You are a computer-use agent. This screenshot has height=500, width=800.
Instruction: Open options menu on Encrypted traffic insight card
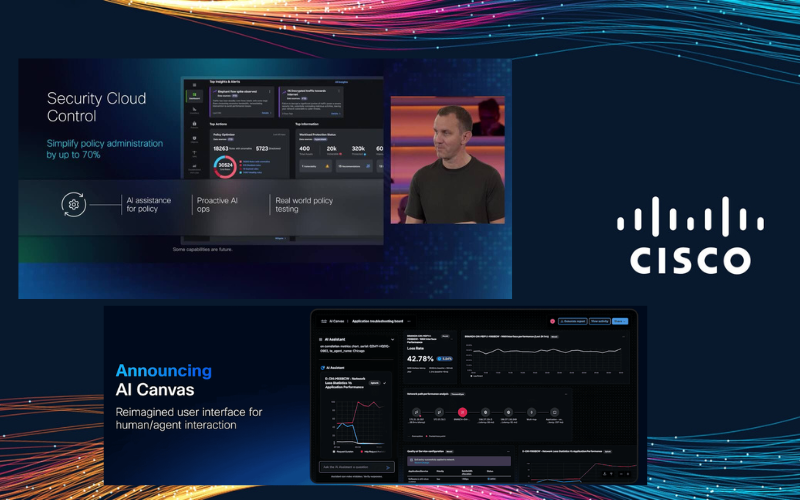339,91
